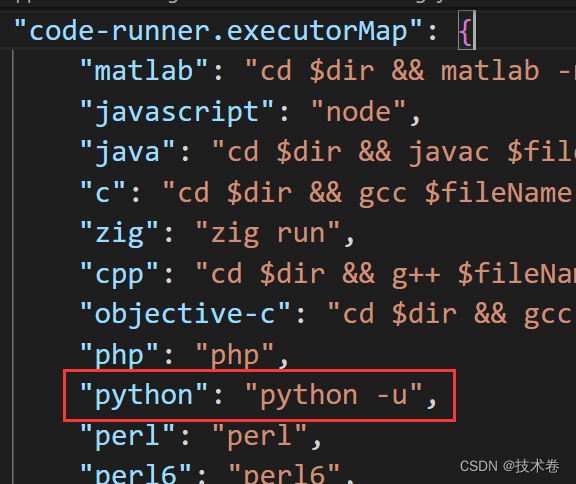Click the "zig run" value

point(268,234)
